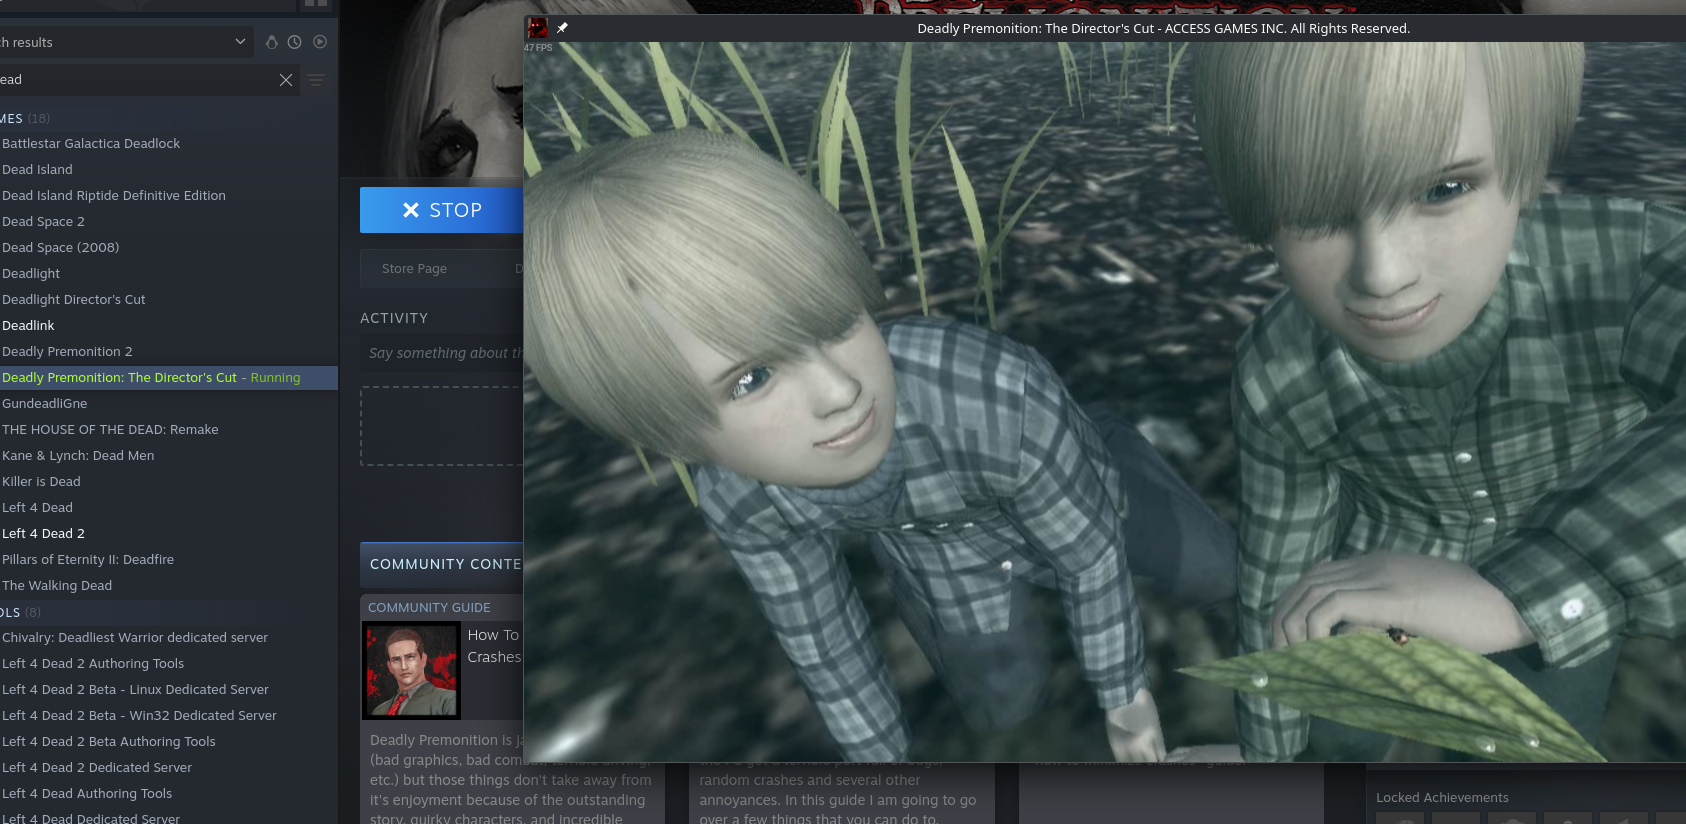The height and width of the screenshot is (824, 1686).
Task: Select Killer is Dead
Action: [41, 482]
